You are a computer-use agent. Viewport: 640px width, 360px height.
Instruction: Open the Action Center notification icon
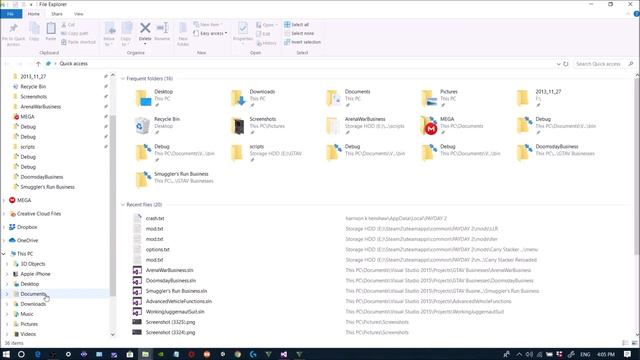coord(627,354)
